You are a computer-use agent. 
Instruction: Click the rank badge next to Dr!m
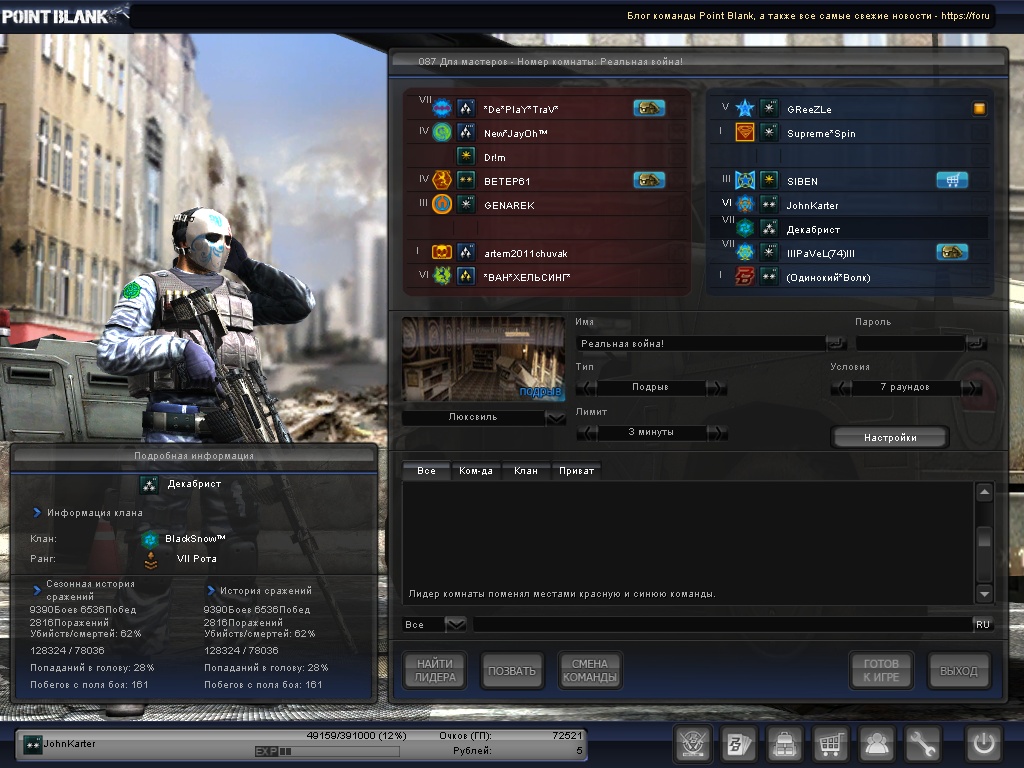tap(466, 157)
